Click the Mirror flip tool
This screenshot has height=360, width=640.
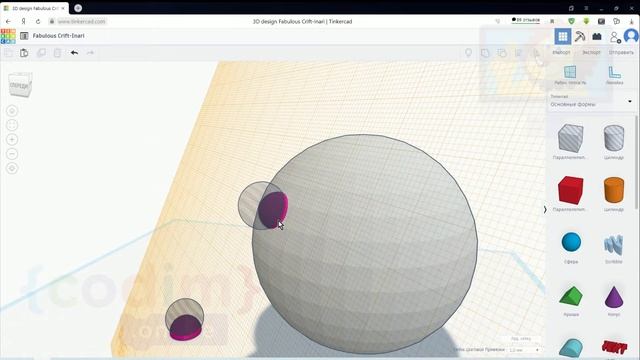coord(536,53)
